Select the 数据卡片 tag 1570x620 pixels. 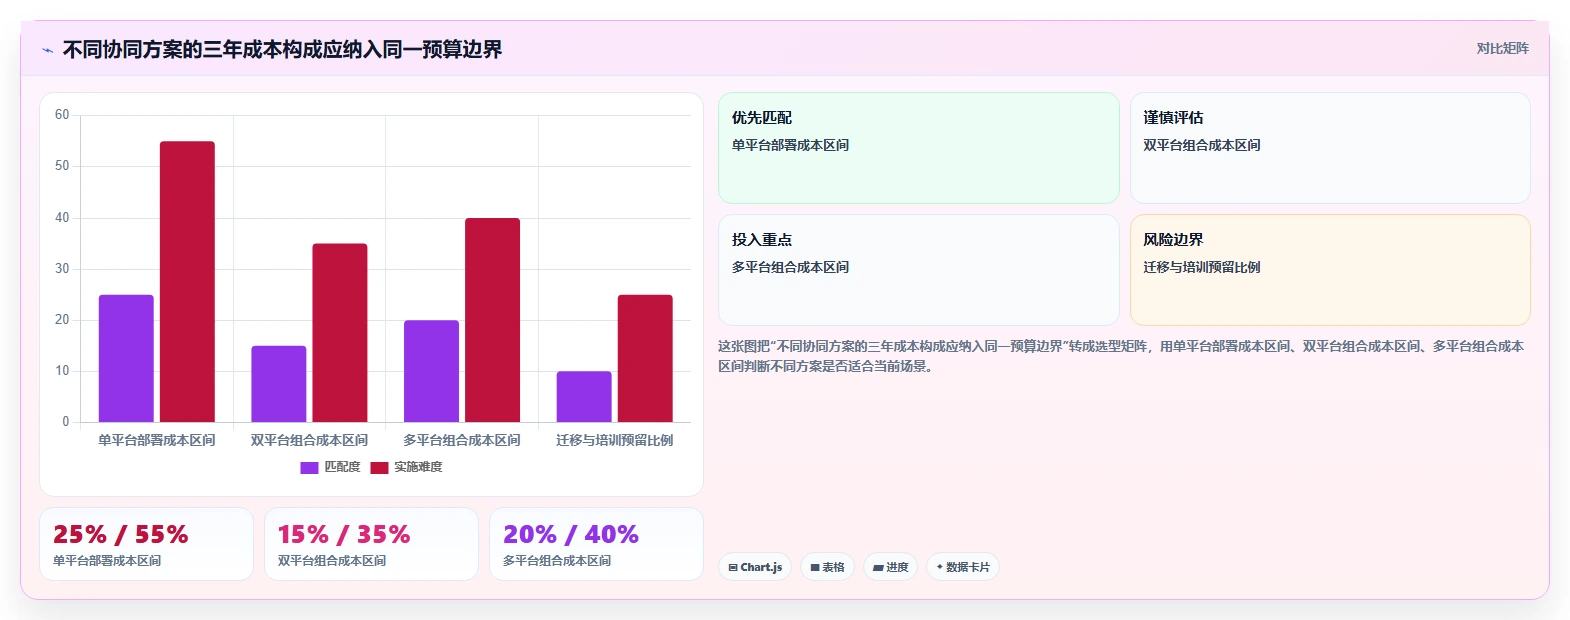[962, 567]
